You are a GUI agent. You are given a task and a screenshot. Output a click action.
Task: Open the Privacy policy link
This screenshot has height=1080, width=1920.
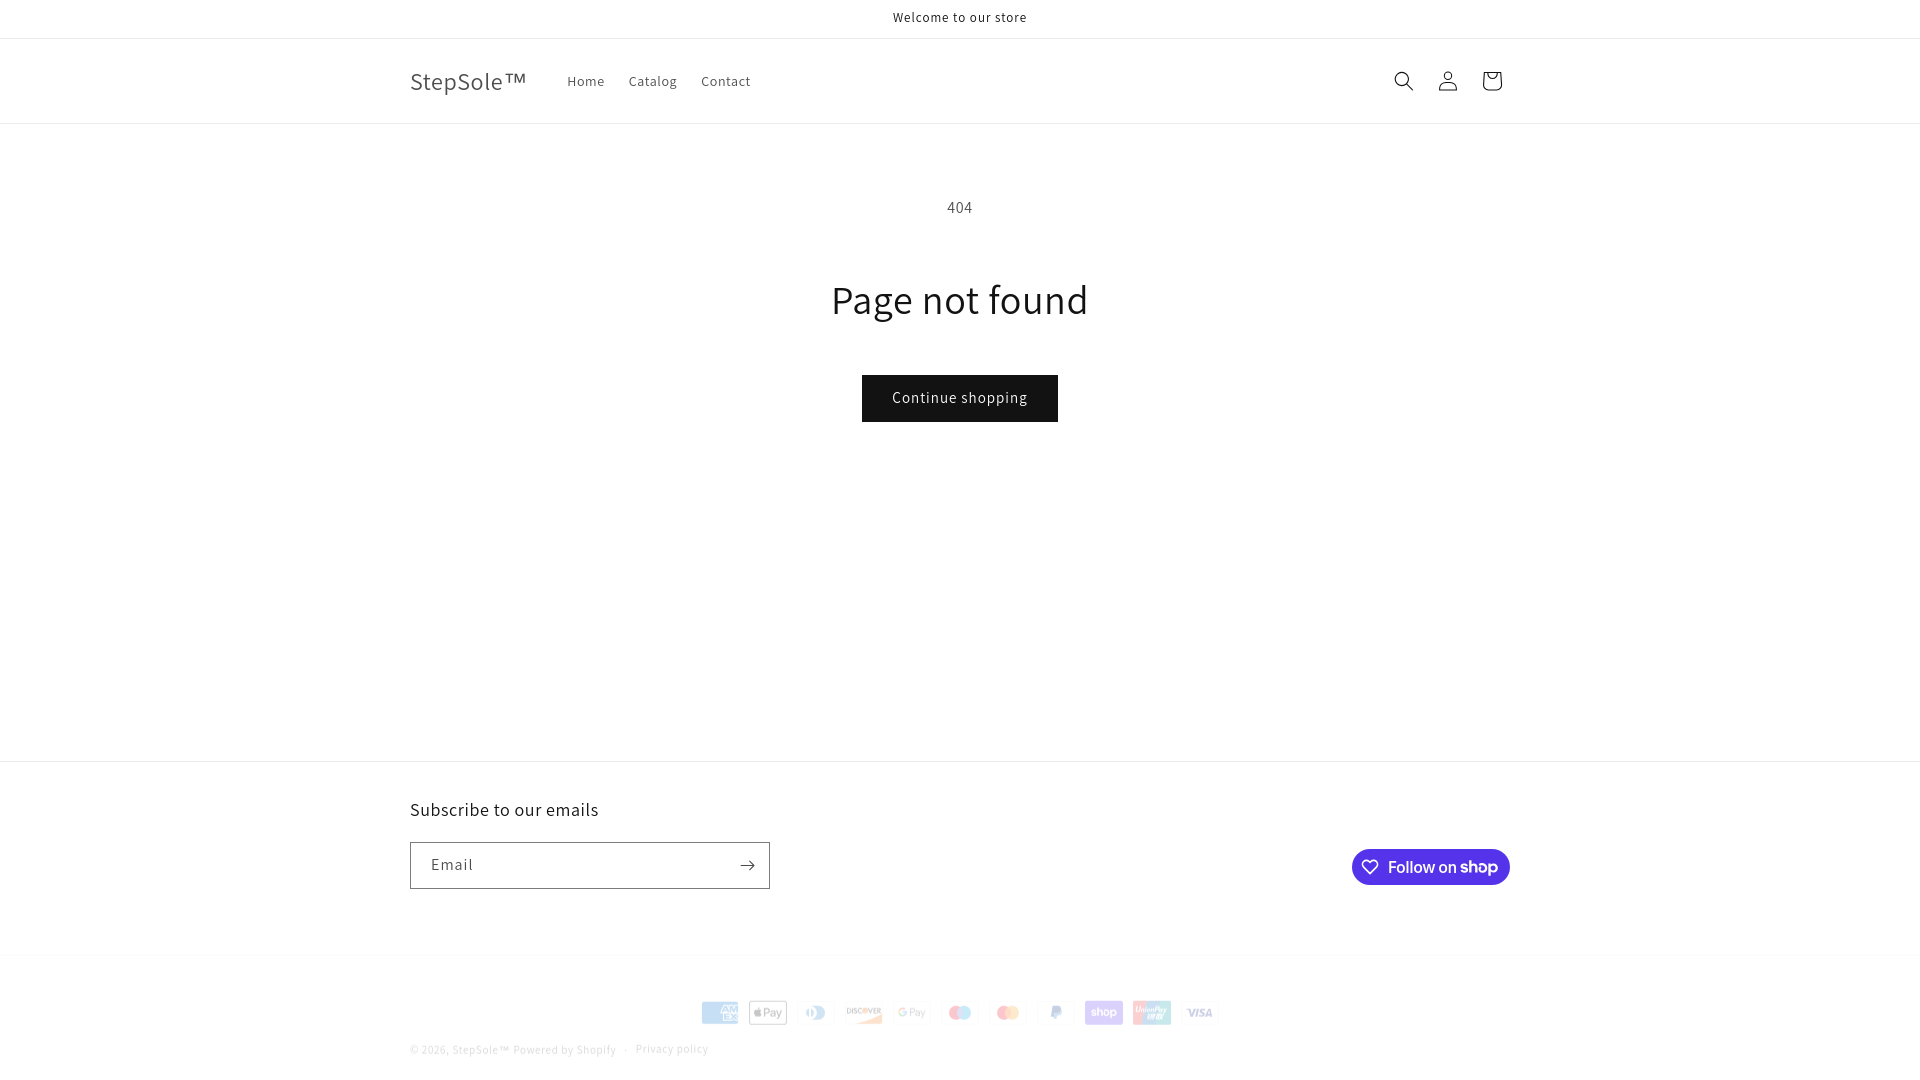672,1049
